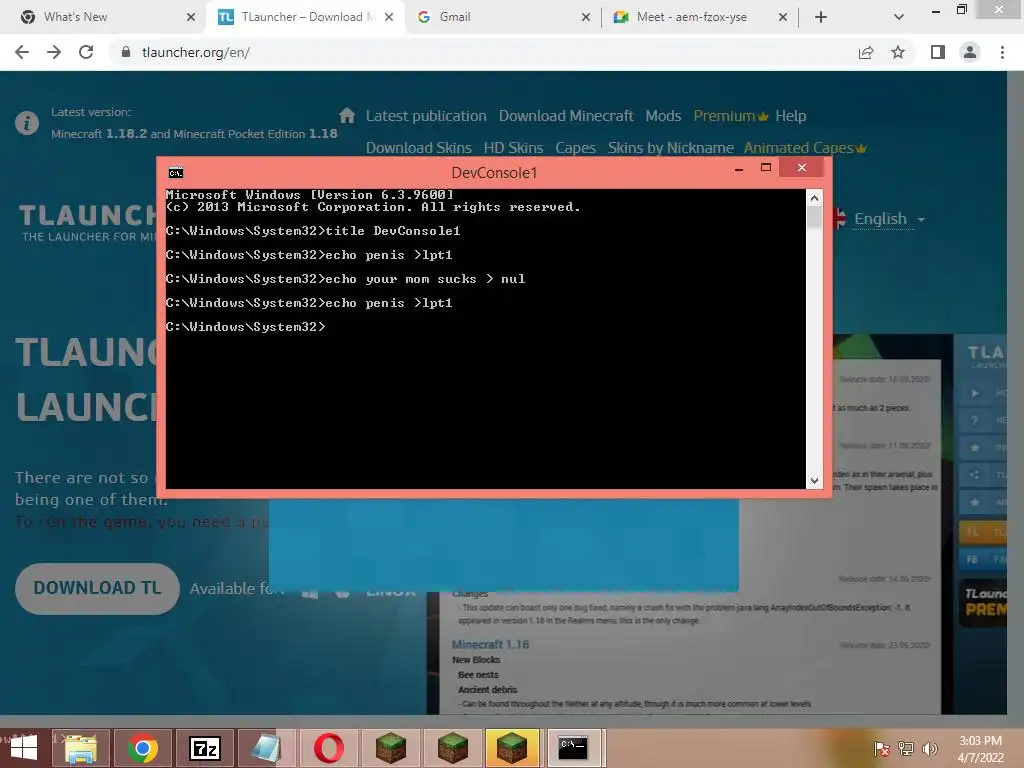The height and width of the screenshot is (768, 1024).
Task: Open the Download Skins link
Action: 419,148
